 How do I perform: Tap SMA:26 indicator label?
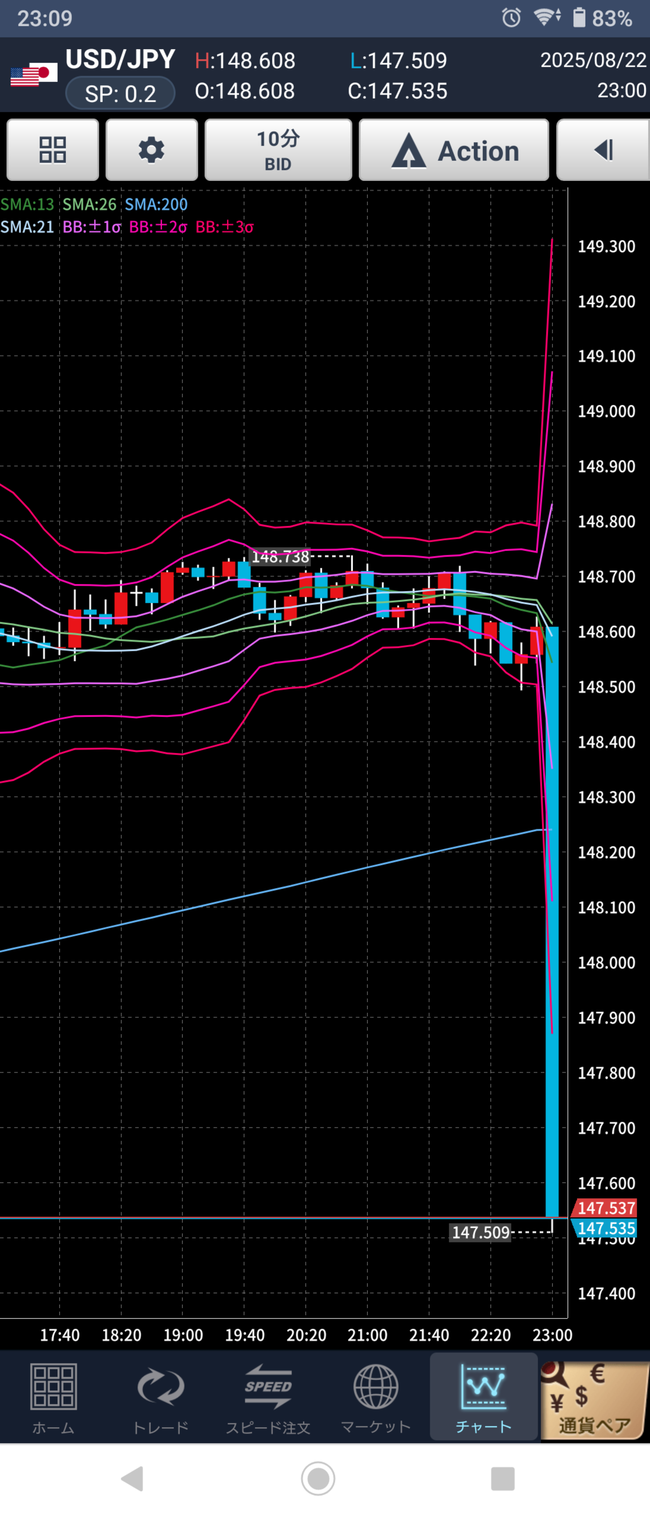[x=90, y=205]
